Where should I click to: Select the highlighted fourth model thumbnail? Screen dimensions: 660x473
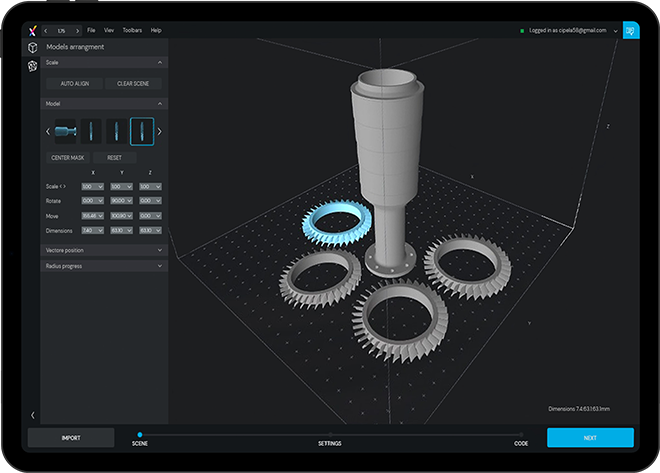point(142,131)
